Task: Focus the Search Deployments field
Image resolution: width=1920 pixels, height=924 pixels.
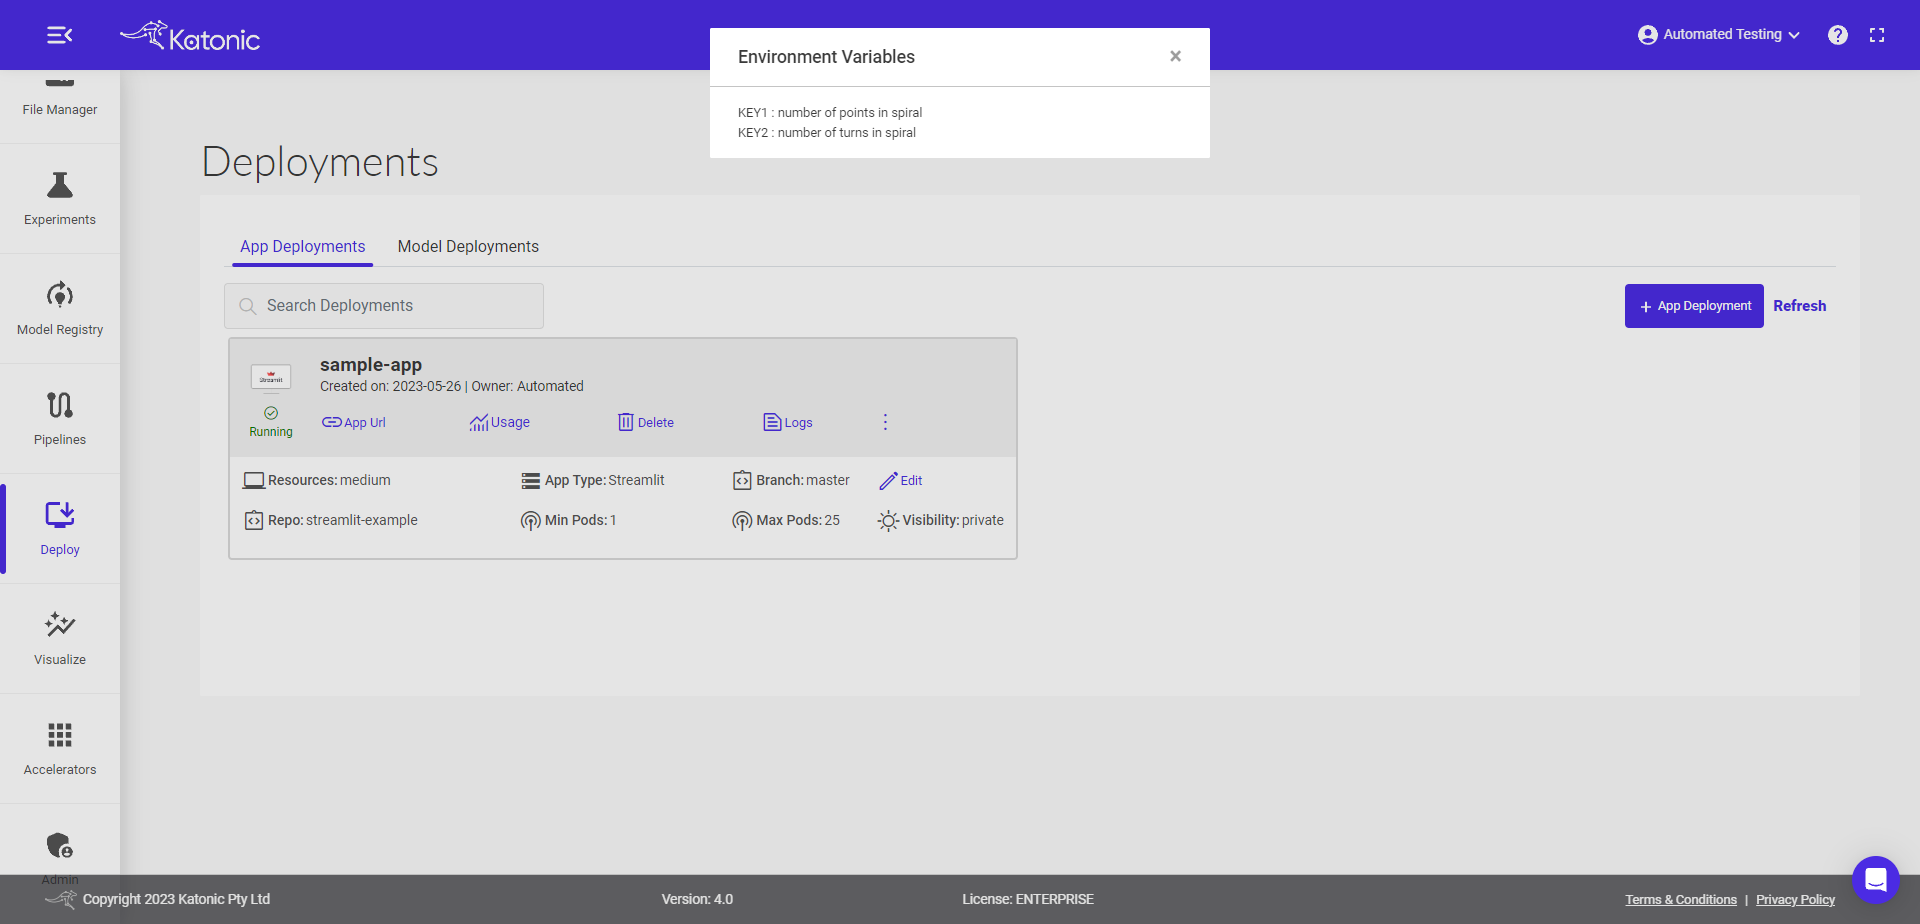Action: click(384, 306)
